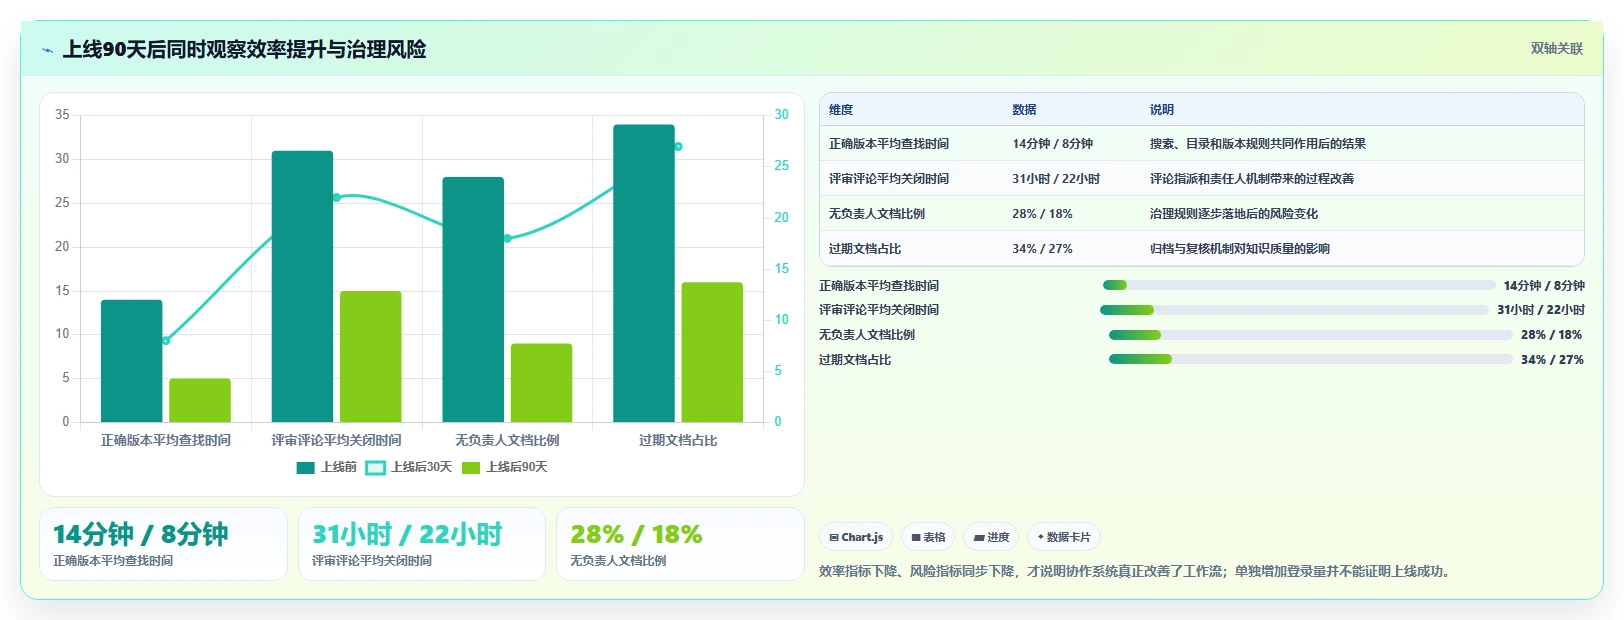The width and height of the screenshot is (1624, 620).
Task: Click table cell 14分钟 / 8分钟
Action: [1052, 144]
